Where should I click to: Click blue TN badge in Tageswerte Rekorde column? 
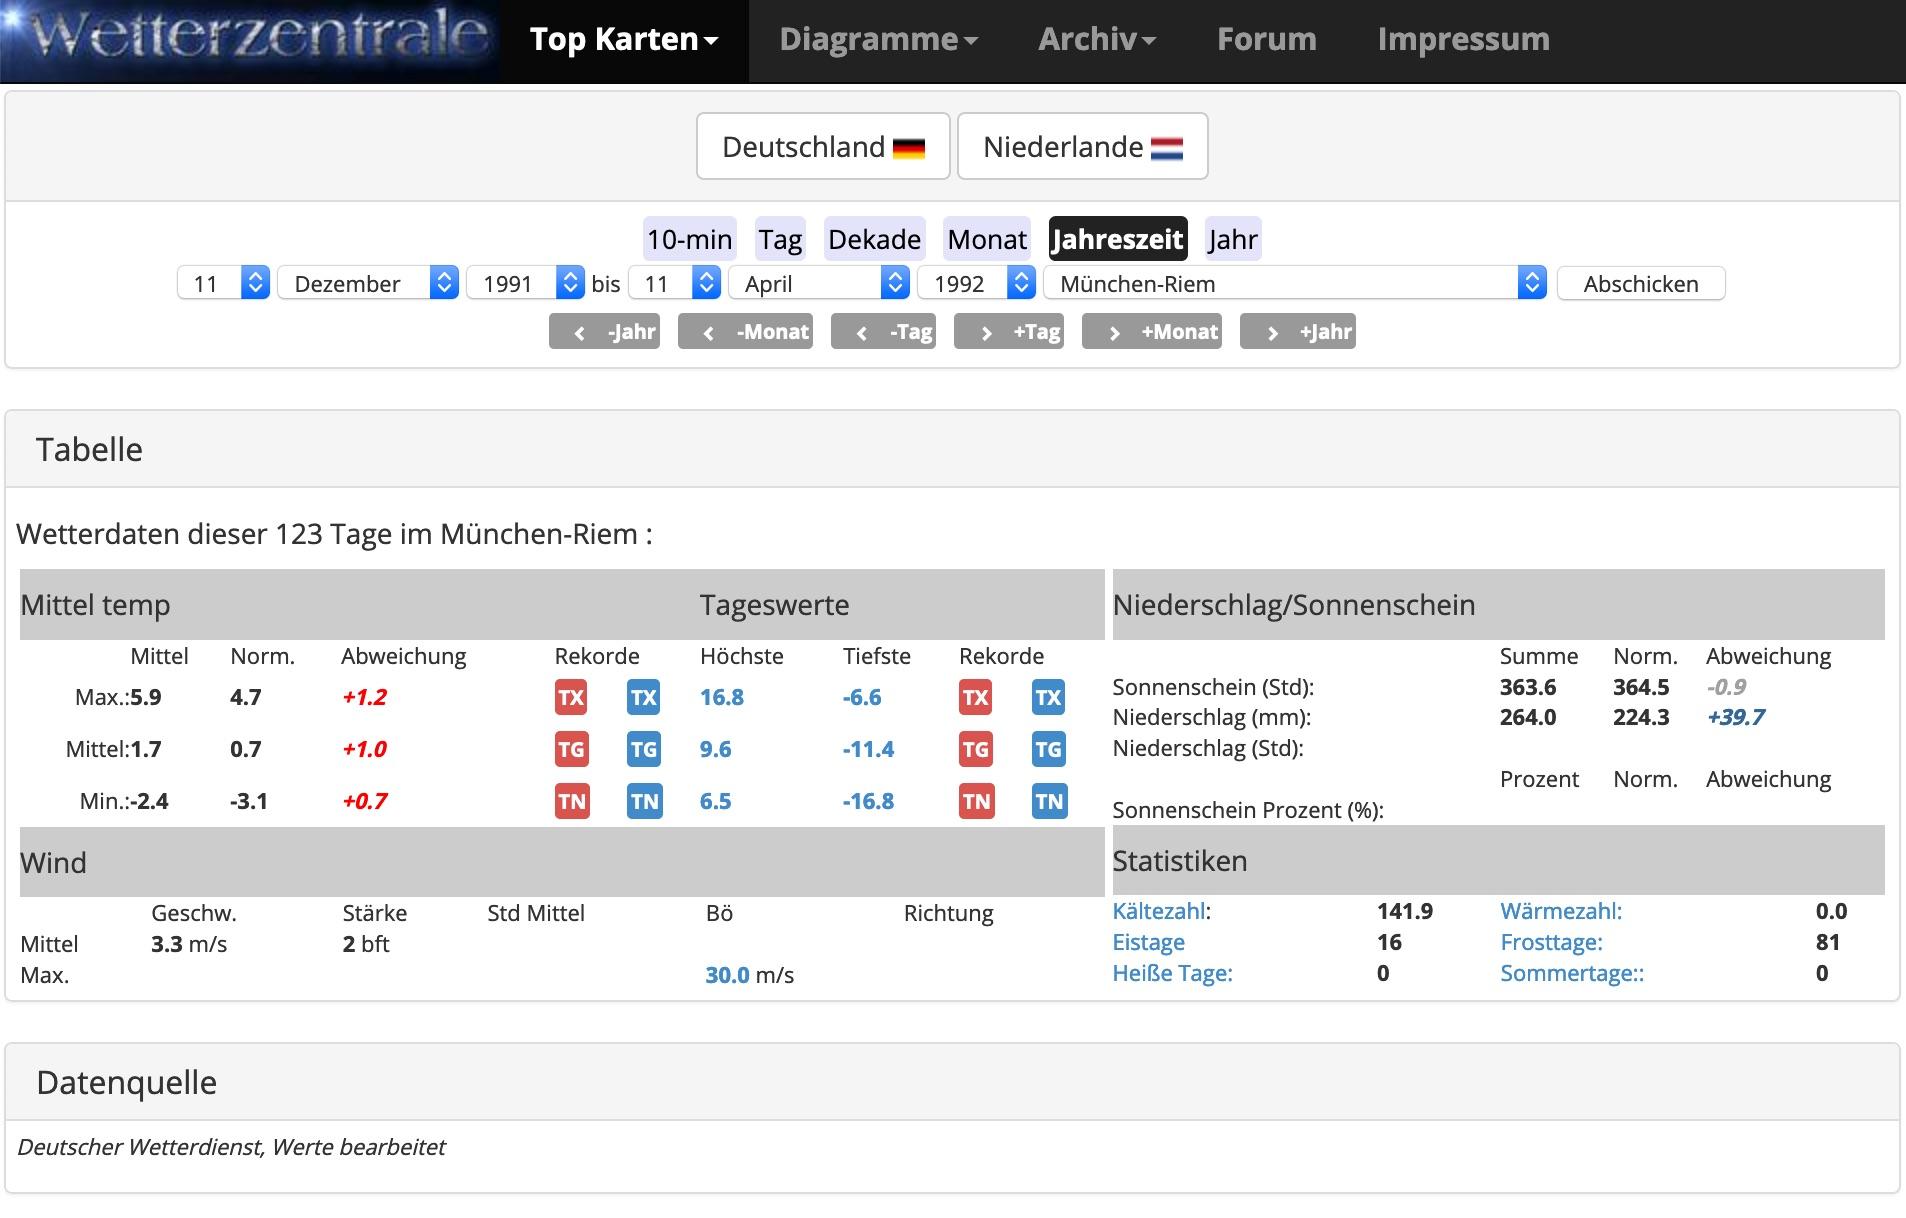(1049, 801)
